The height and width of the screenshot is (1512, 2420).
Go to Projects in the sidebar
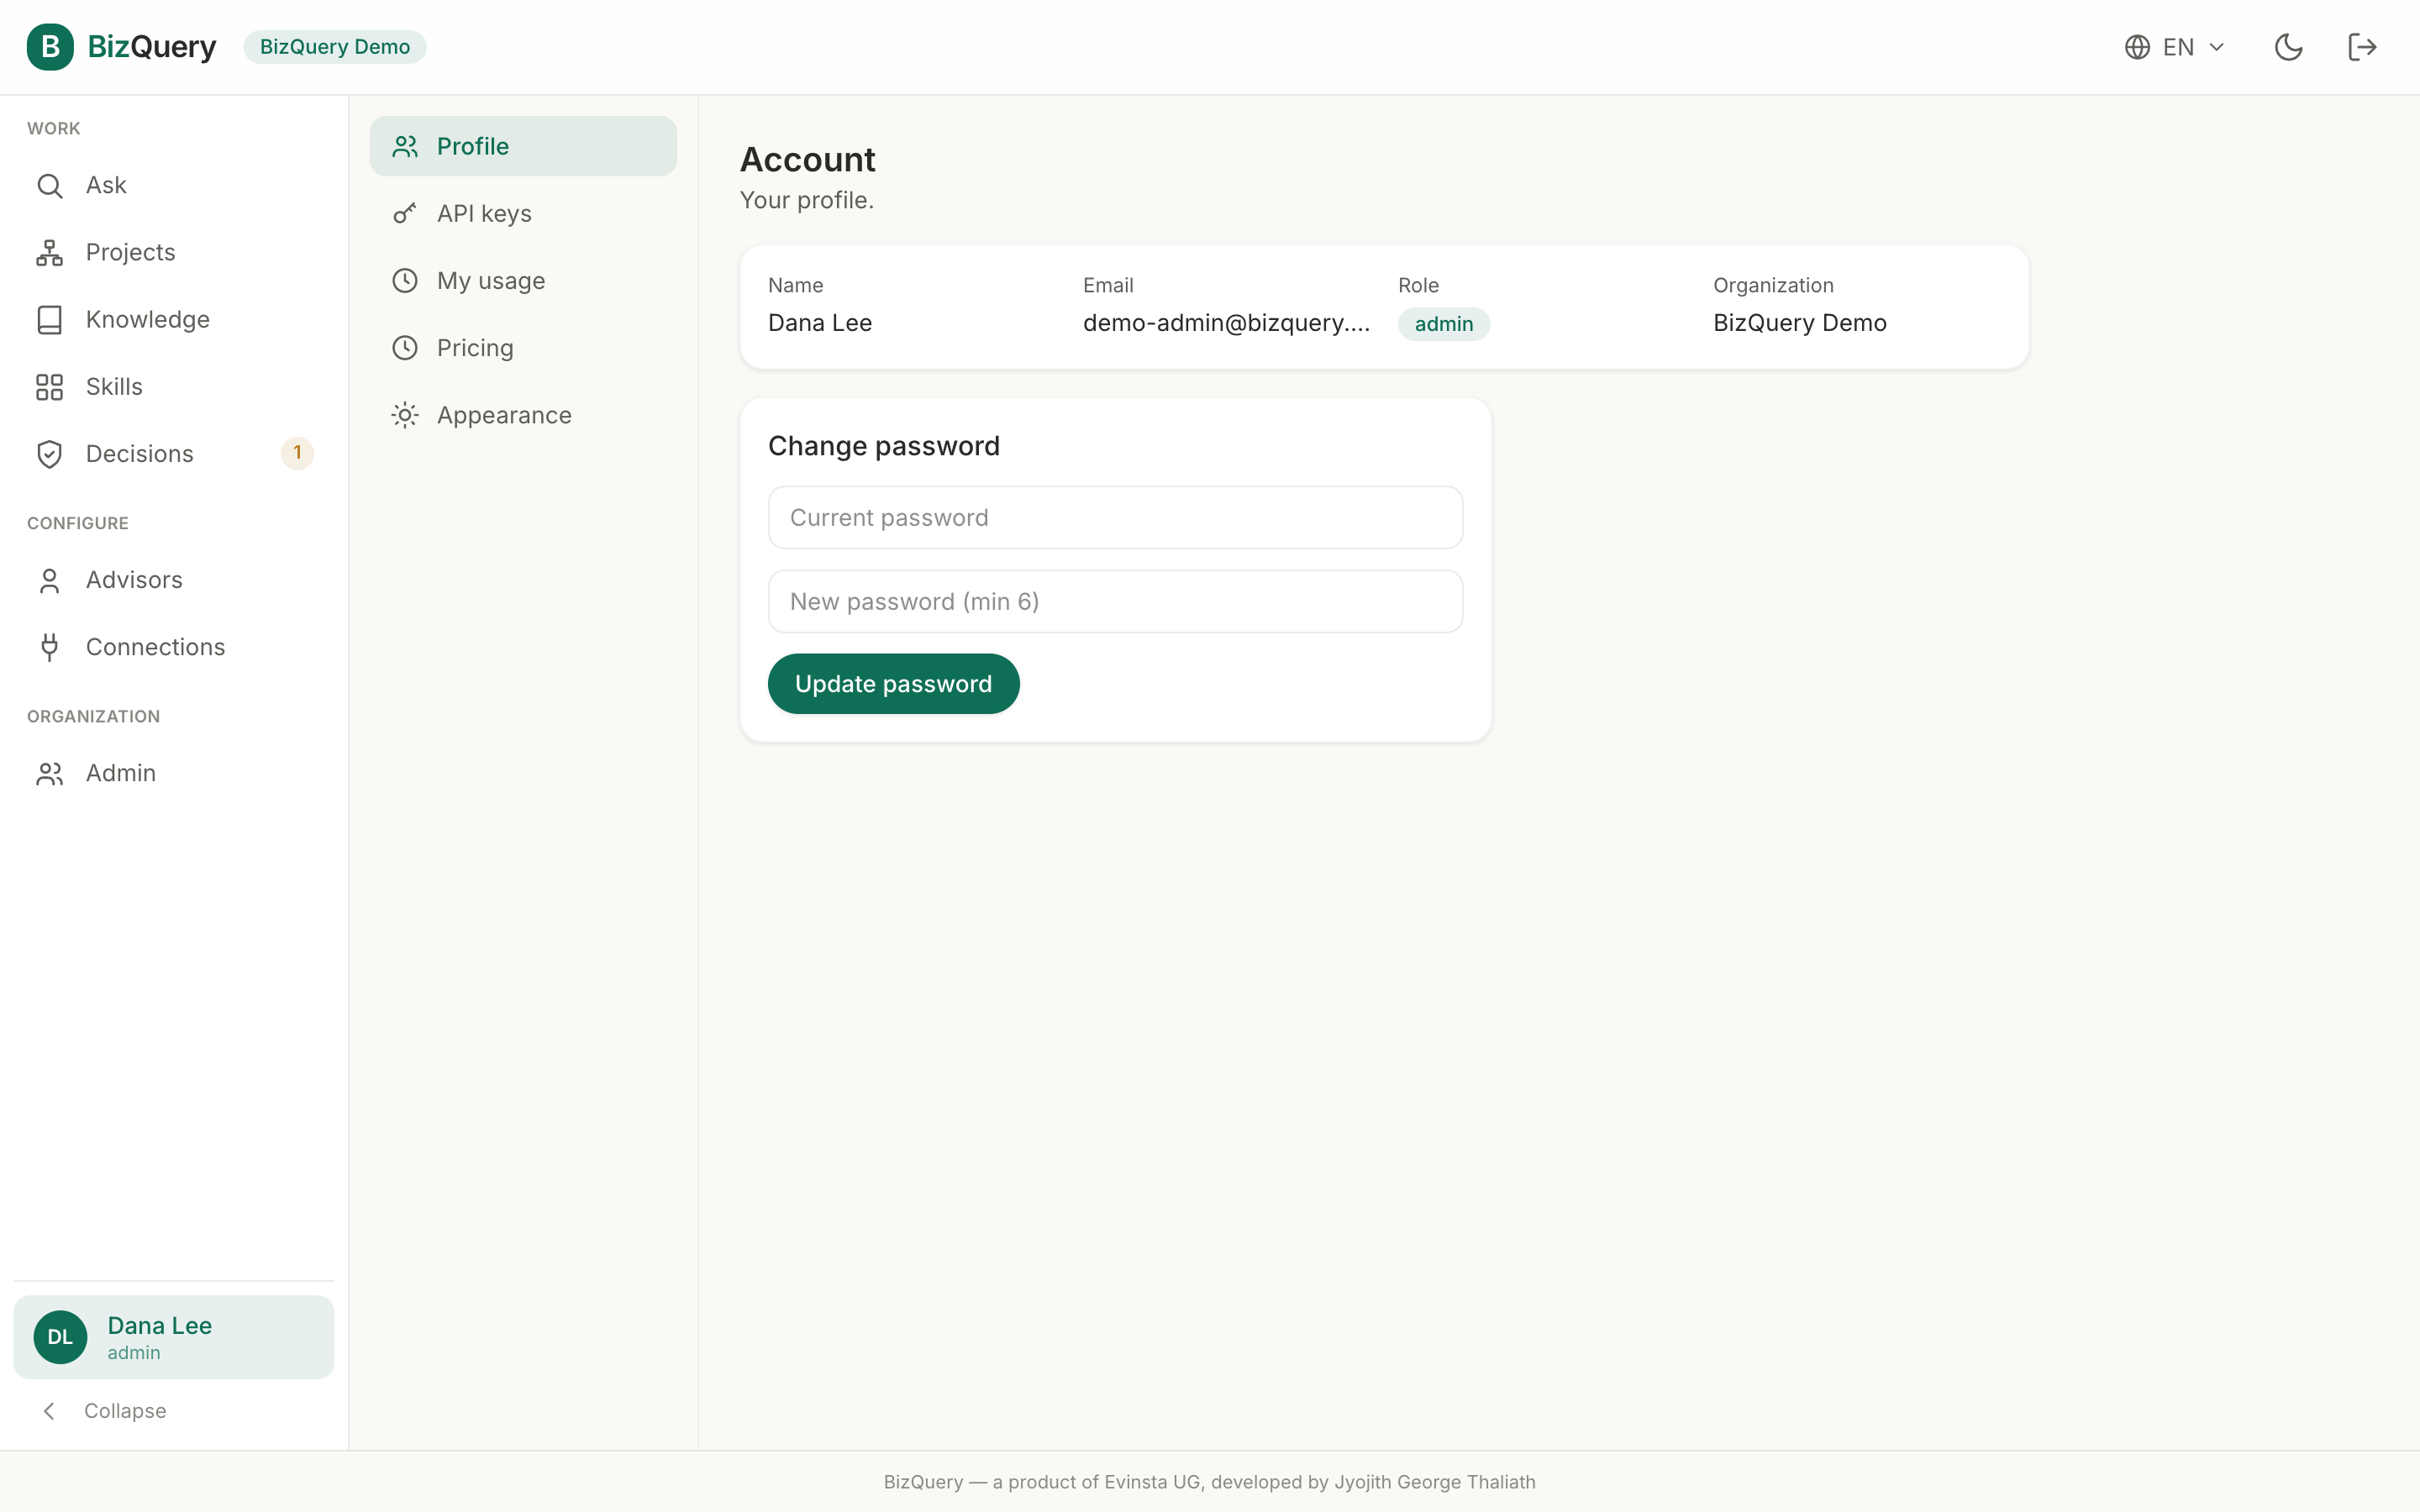pyautogui.click(x=174, y=253)
